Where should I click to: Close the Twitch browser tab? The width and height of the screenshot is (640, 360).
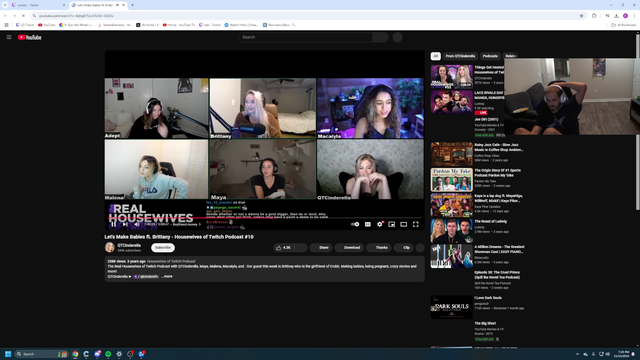(64, 5)
